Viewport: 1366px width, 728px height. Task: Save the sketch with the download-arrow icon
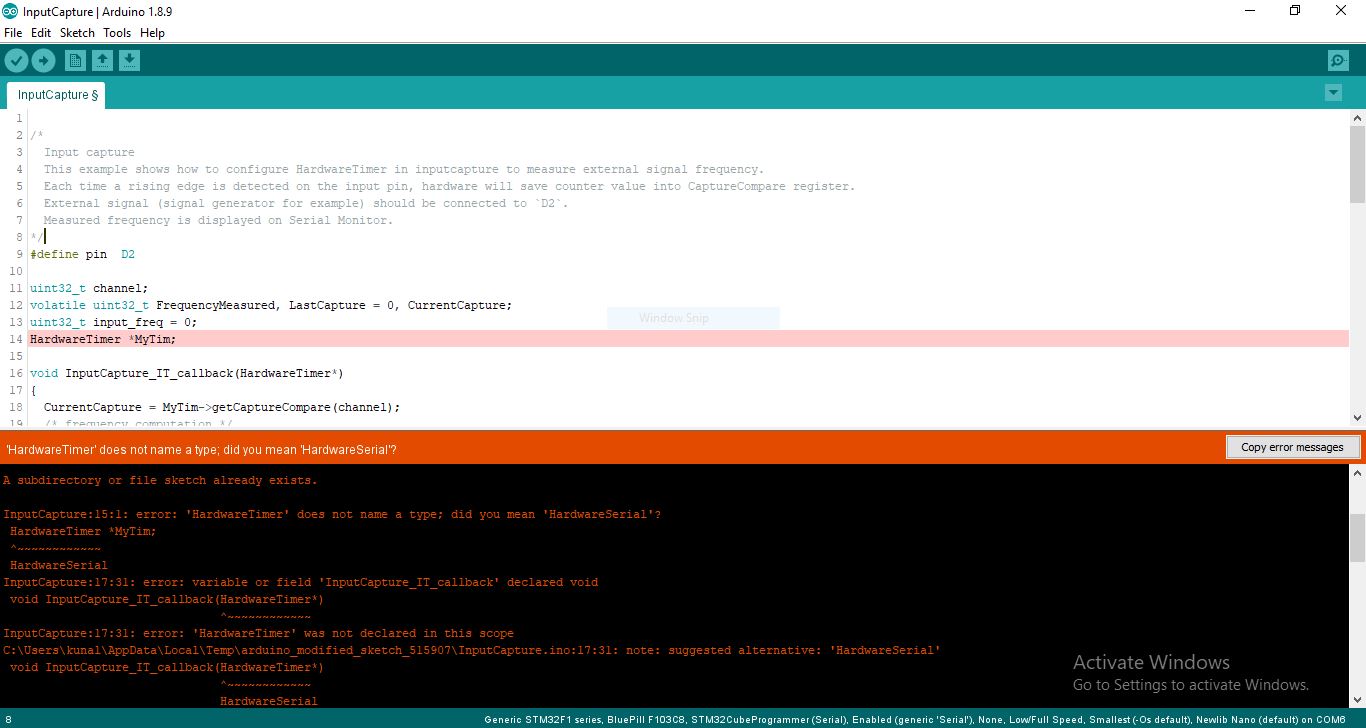click(129, 60)
